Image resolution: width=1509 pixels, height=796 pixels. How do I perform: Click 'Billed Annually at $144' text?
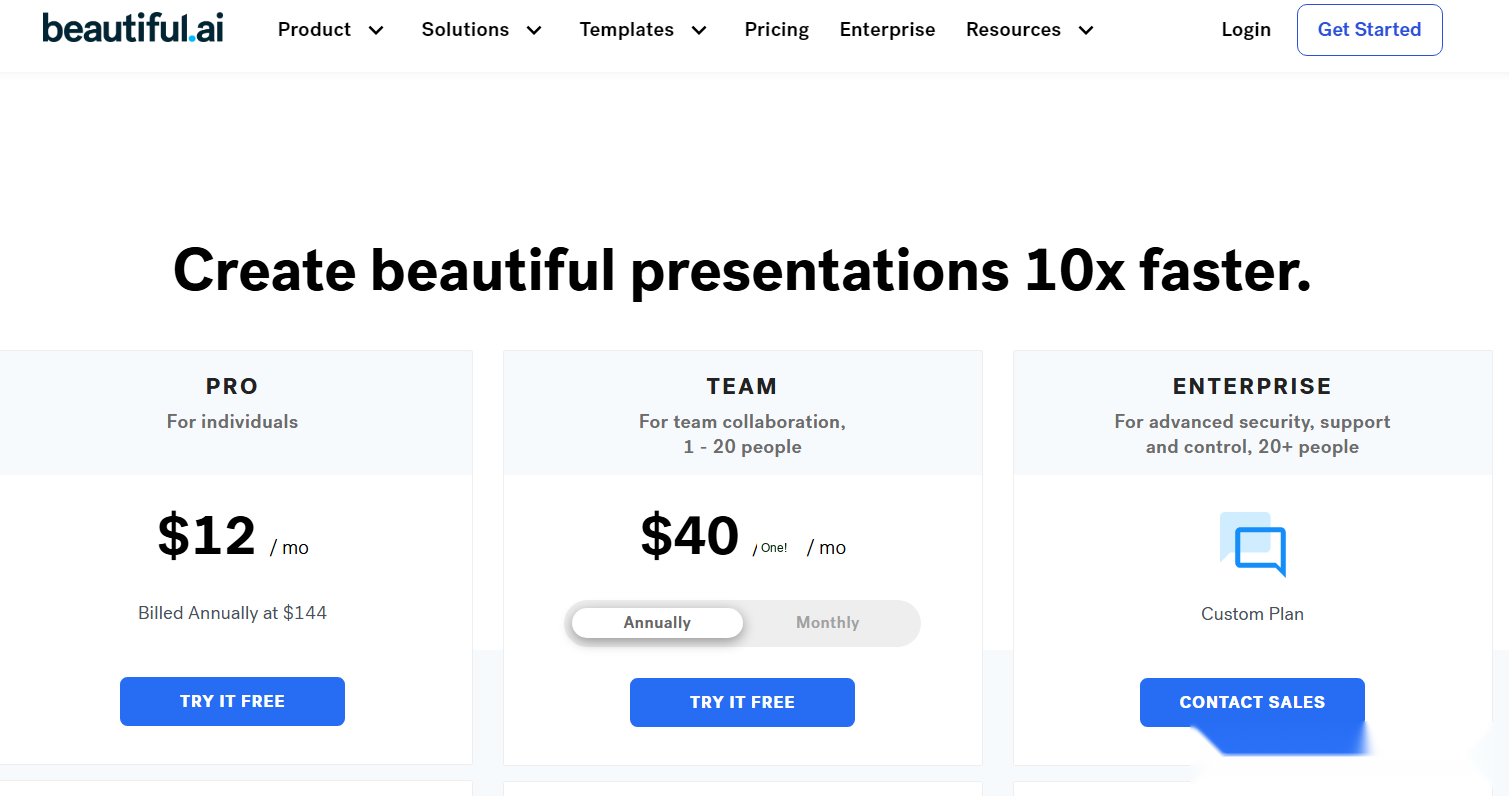[x=232, y=613]
